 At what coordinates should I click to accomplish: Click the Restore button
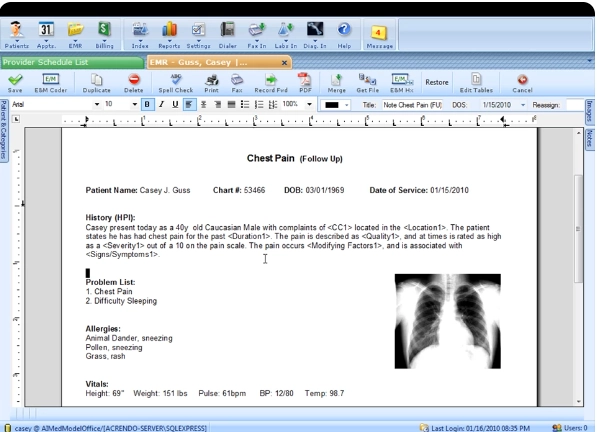coord(437,82)
